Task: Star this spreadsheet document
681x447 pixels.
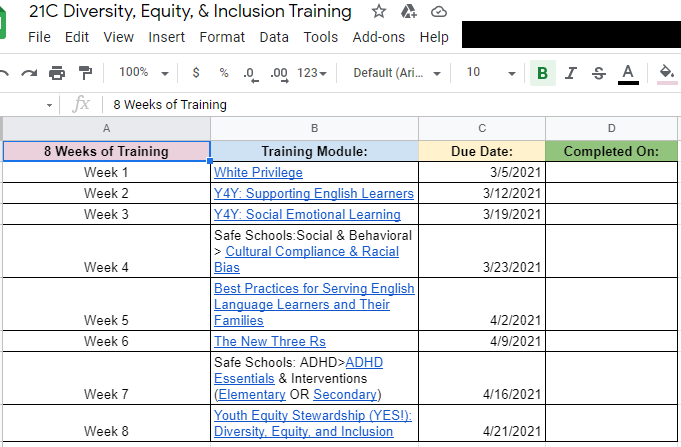Action: [x=378, y=12]
